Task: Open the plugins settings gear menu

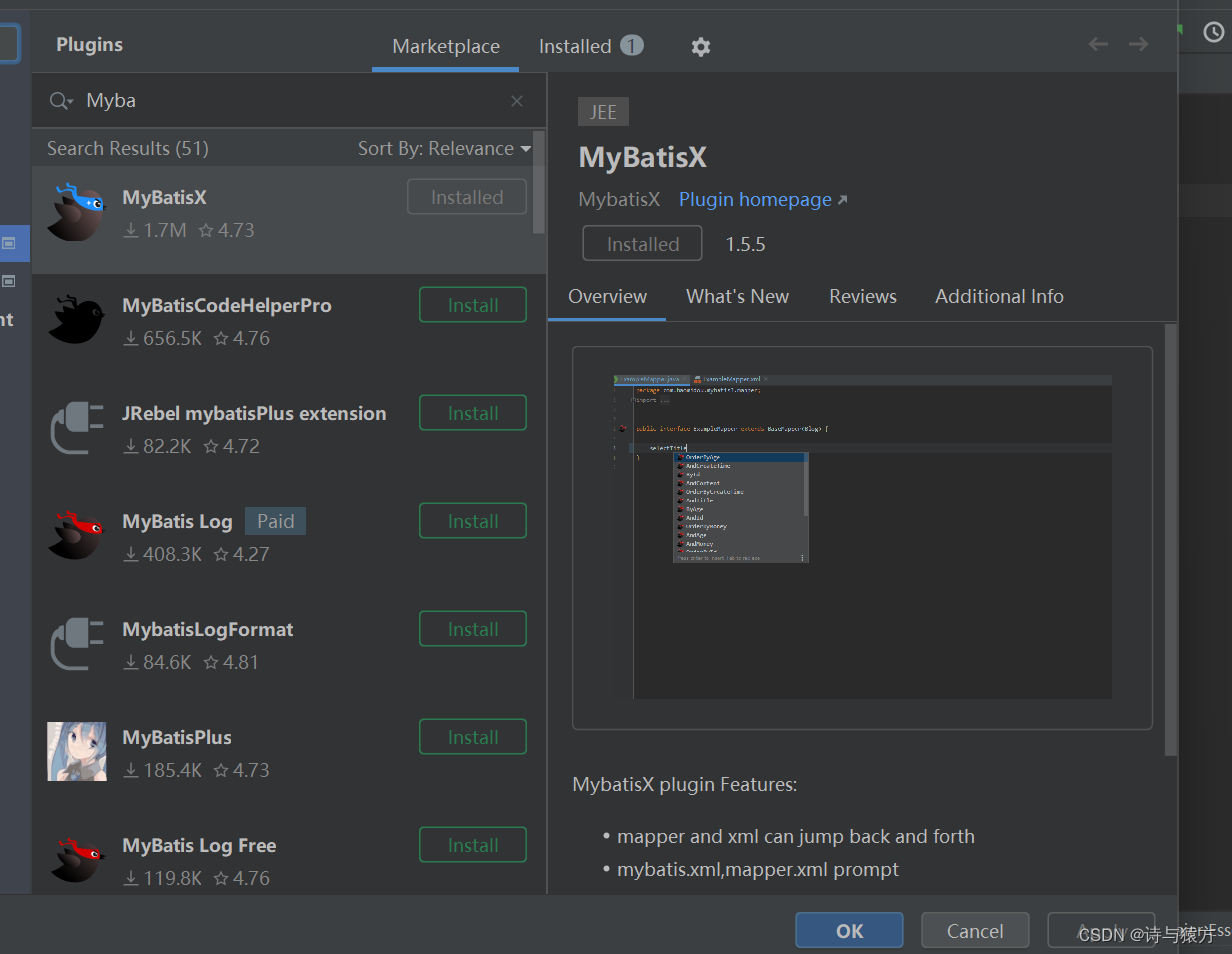Action: click(x=701, y=46)
